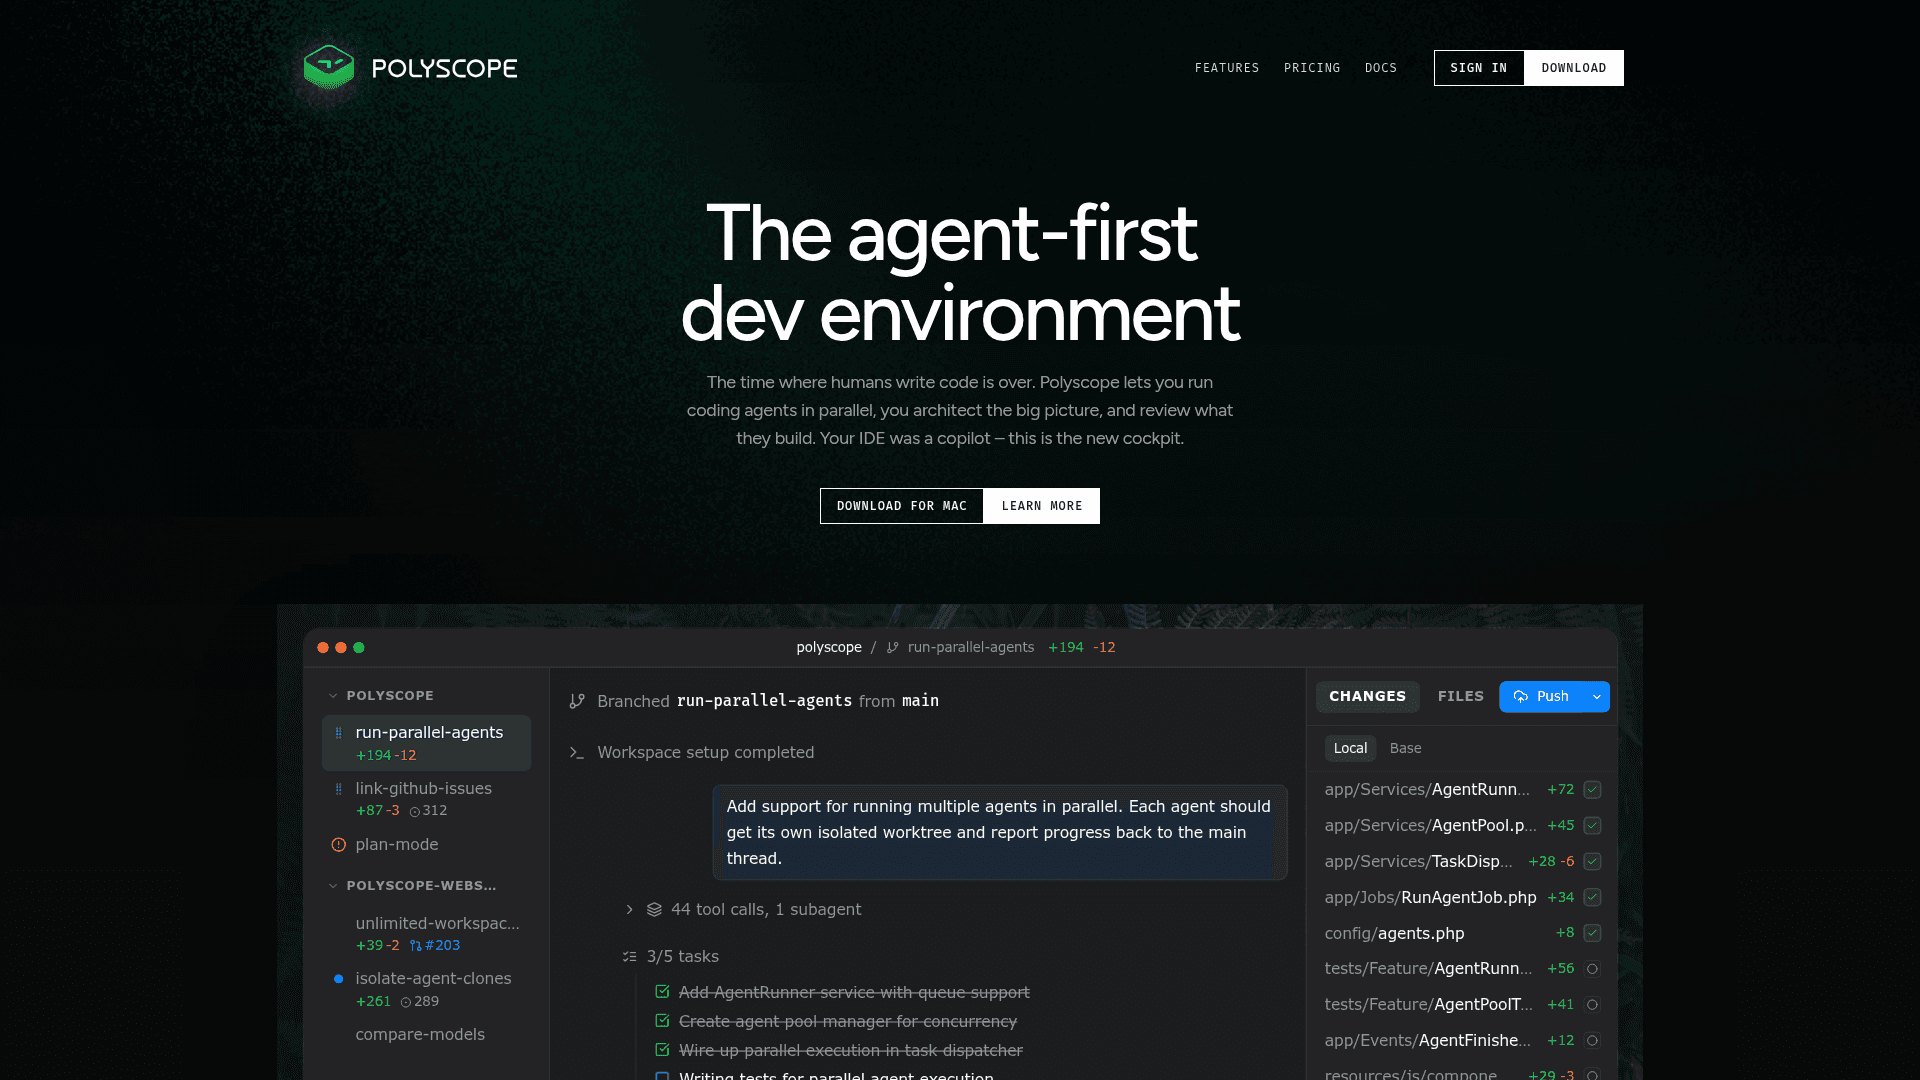This screenshot has height=1080, width=1920.
Task: Switch to the FILES tab
Action: [1460, 697]
